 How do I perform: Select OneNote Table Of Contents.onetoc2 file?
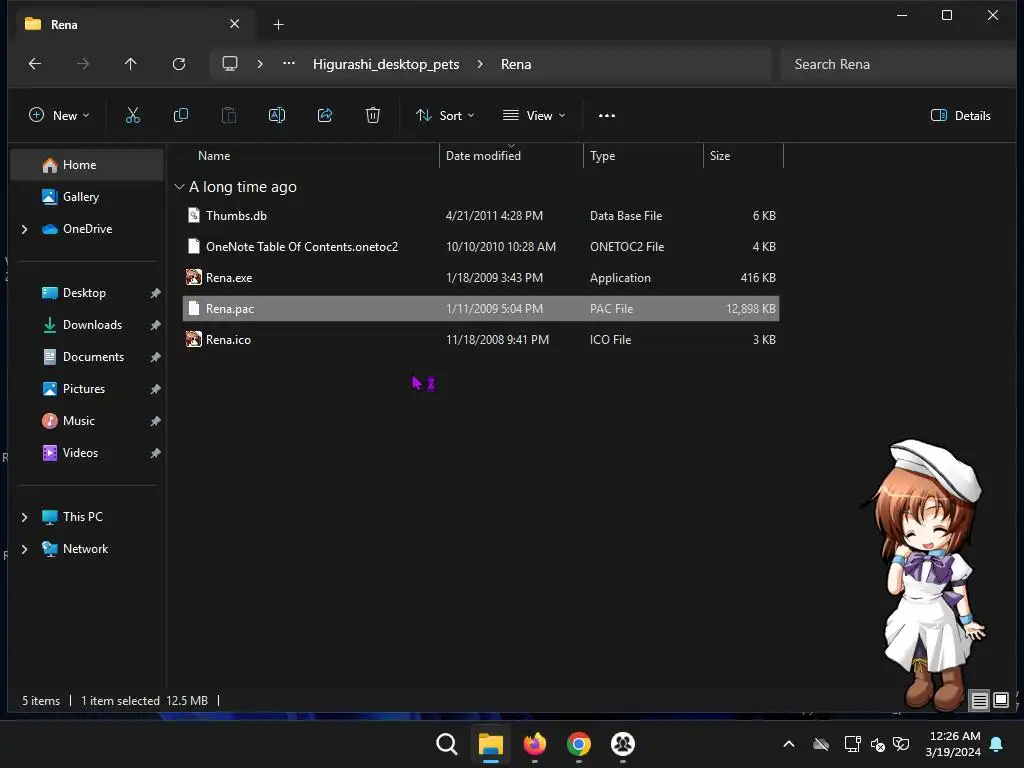pyautogui.click(x=481, y=247)
